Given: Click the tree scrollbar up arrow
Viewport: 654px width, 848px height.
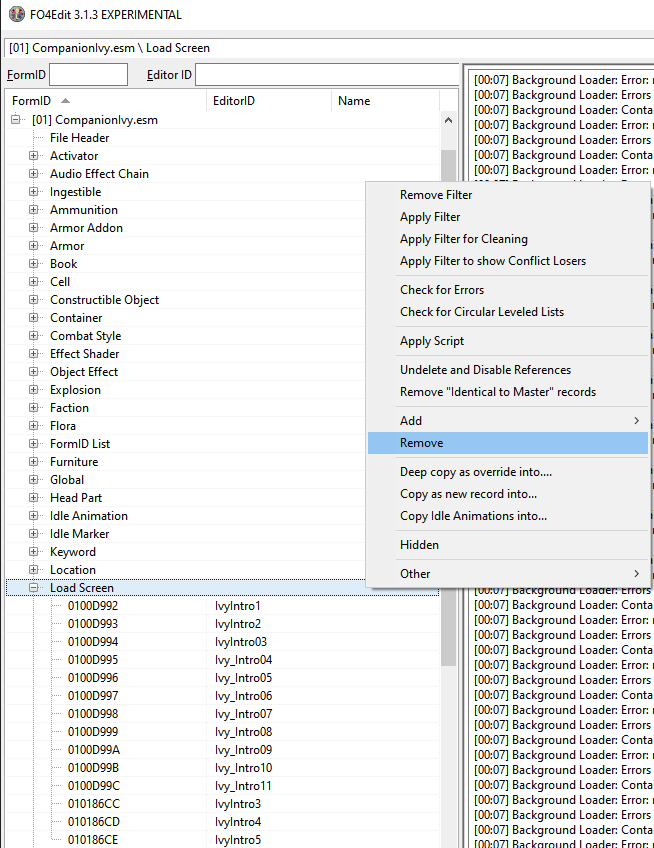Looking at the screenshot, I should point(448,120).
